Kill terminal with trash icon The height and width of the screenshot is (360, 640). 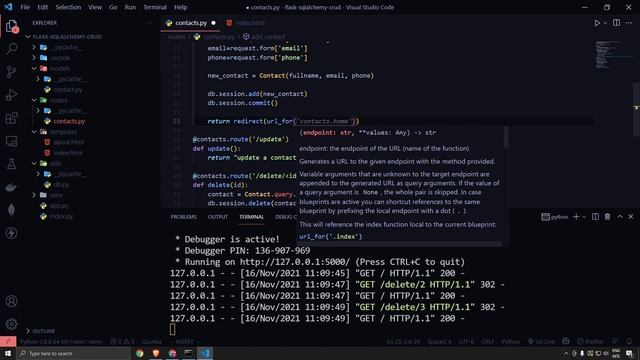[607, 217]
